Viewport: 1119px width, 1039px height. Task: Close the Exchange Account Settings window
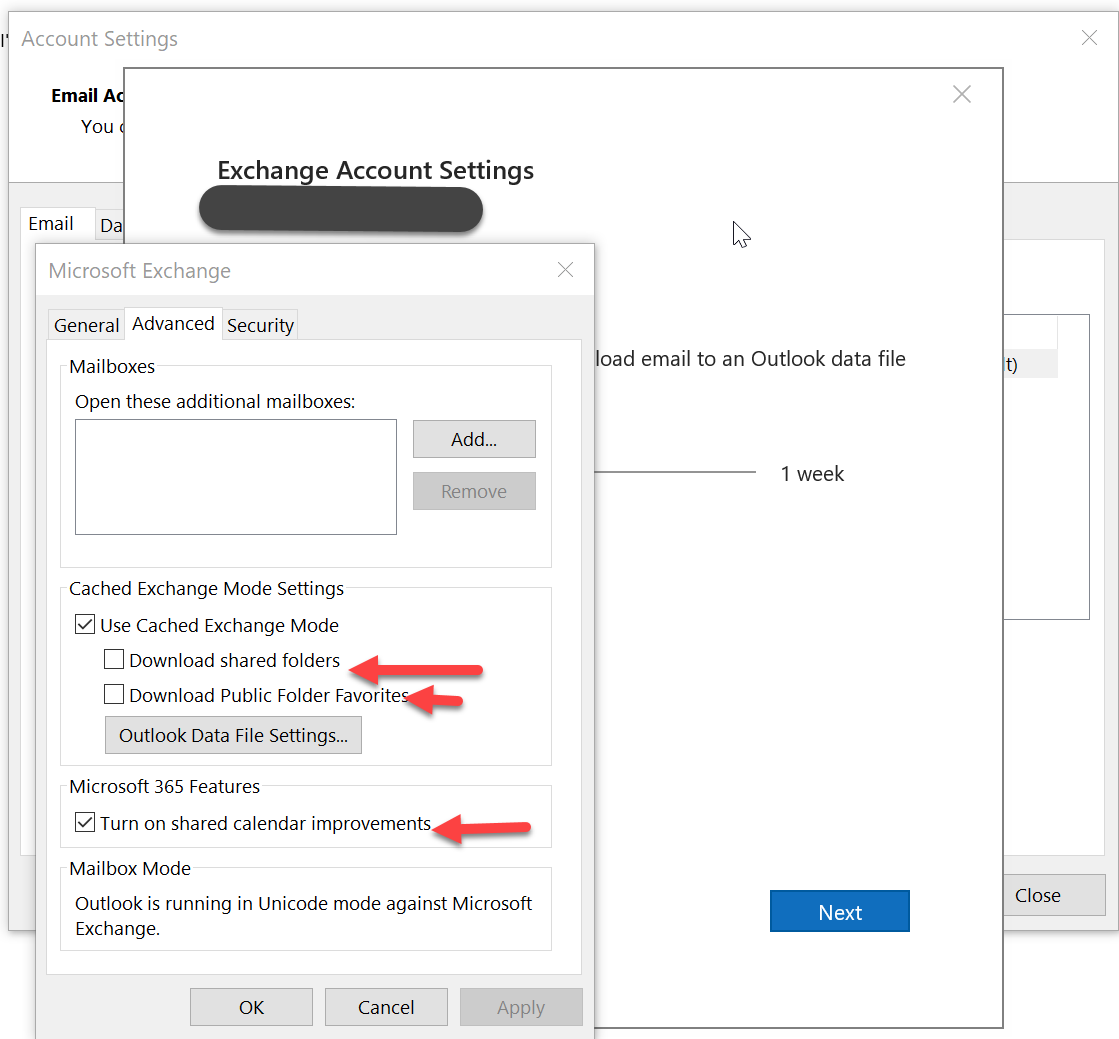(961, 94)
